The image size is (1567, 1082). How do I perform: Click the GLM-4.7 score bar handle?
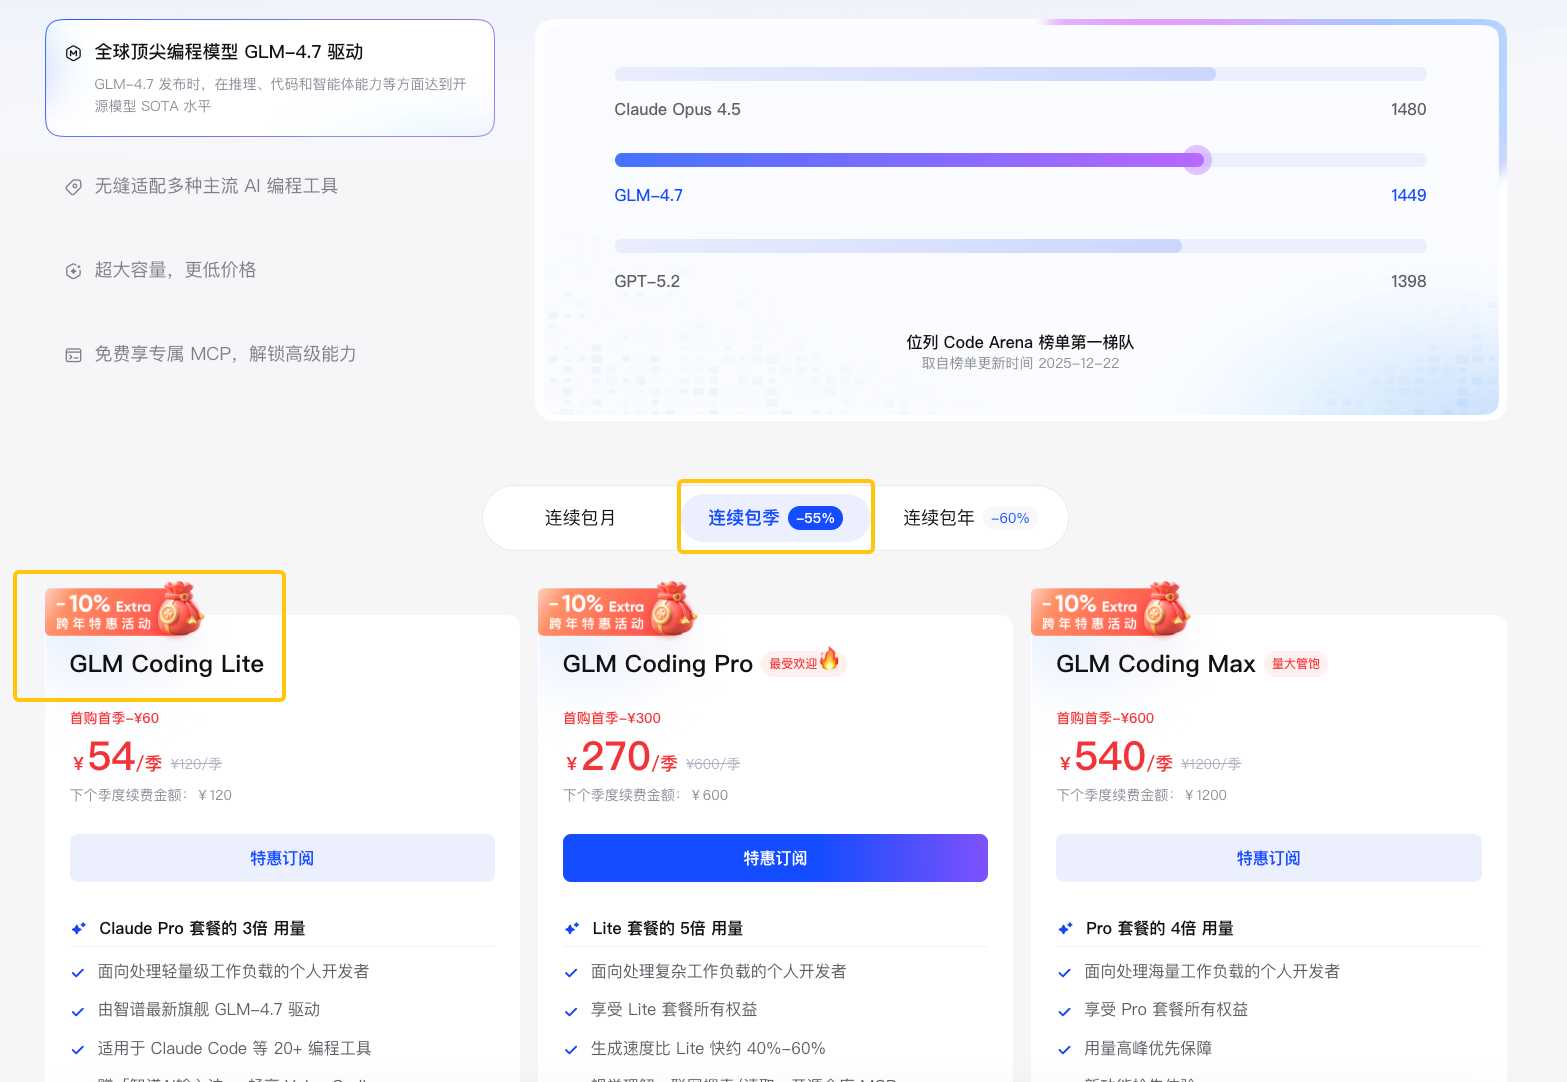pyautogui.click(x=1197, y=160)
